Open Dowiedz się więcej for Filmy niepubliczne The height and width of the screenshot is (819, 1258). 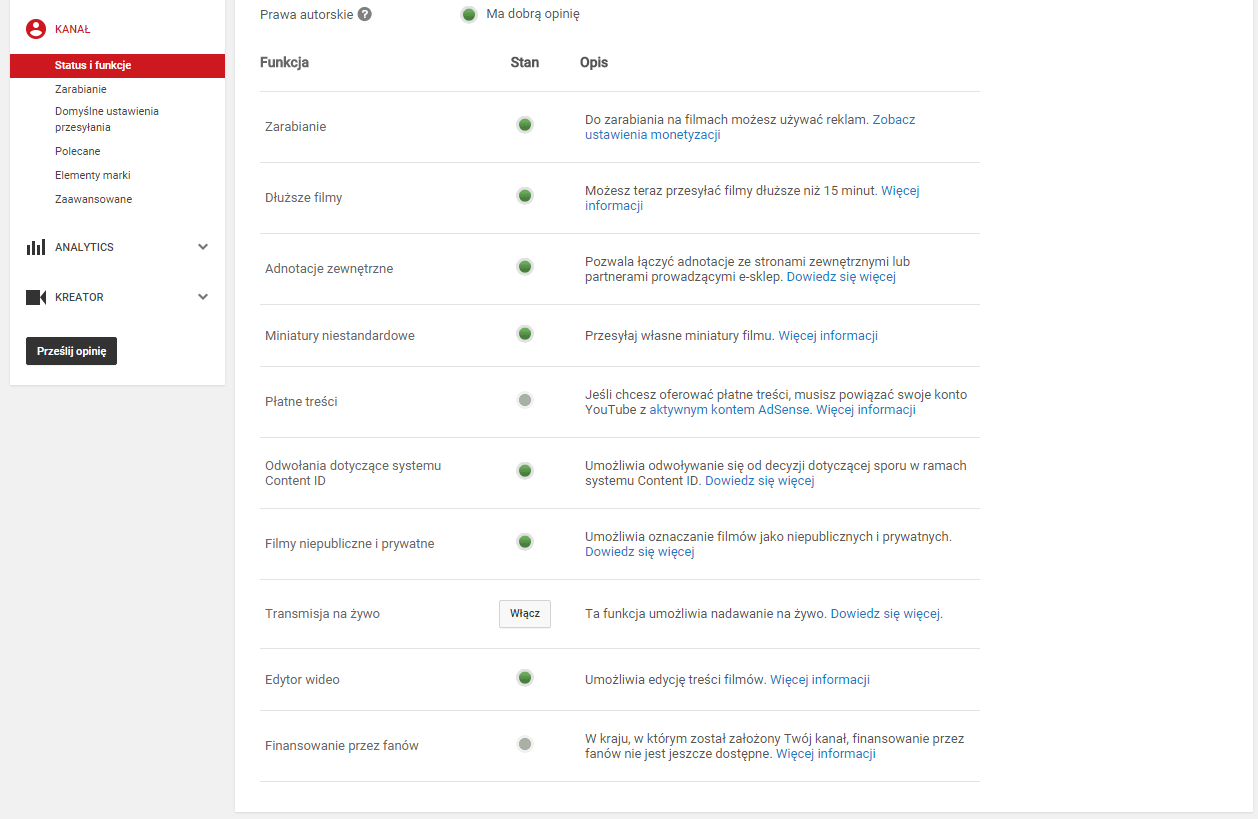[640, 552]
